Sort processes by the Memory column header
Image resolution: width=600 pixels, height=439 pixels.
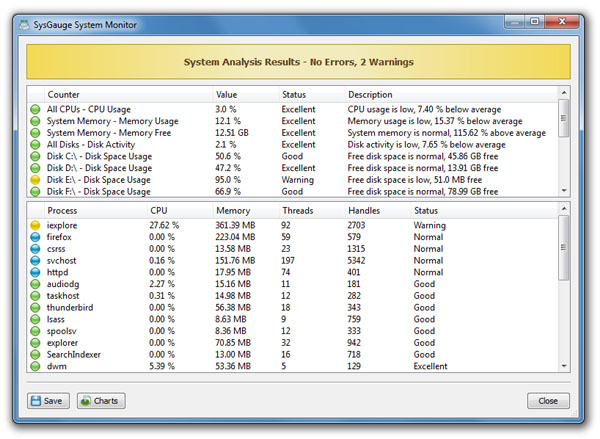click(246, 211)
